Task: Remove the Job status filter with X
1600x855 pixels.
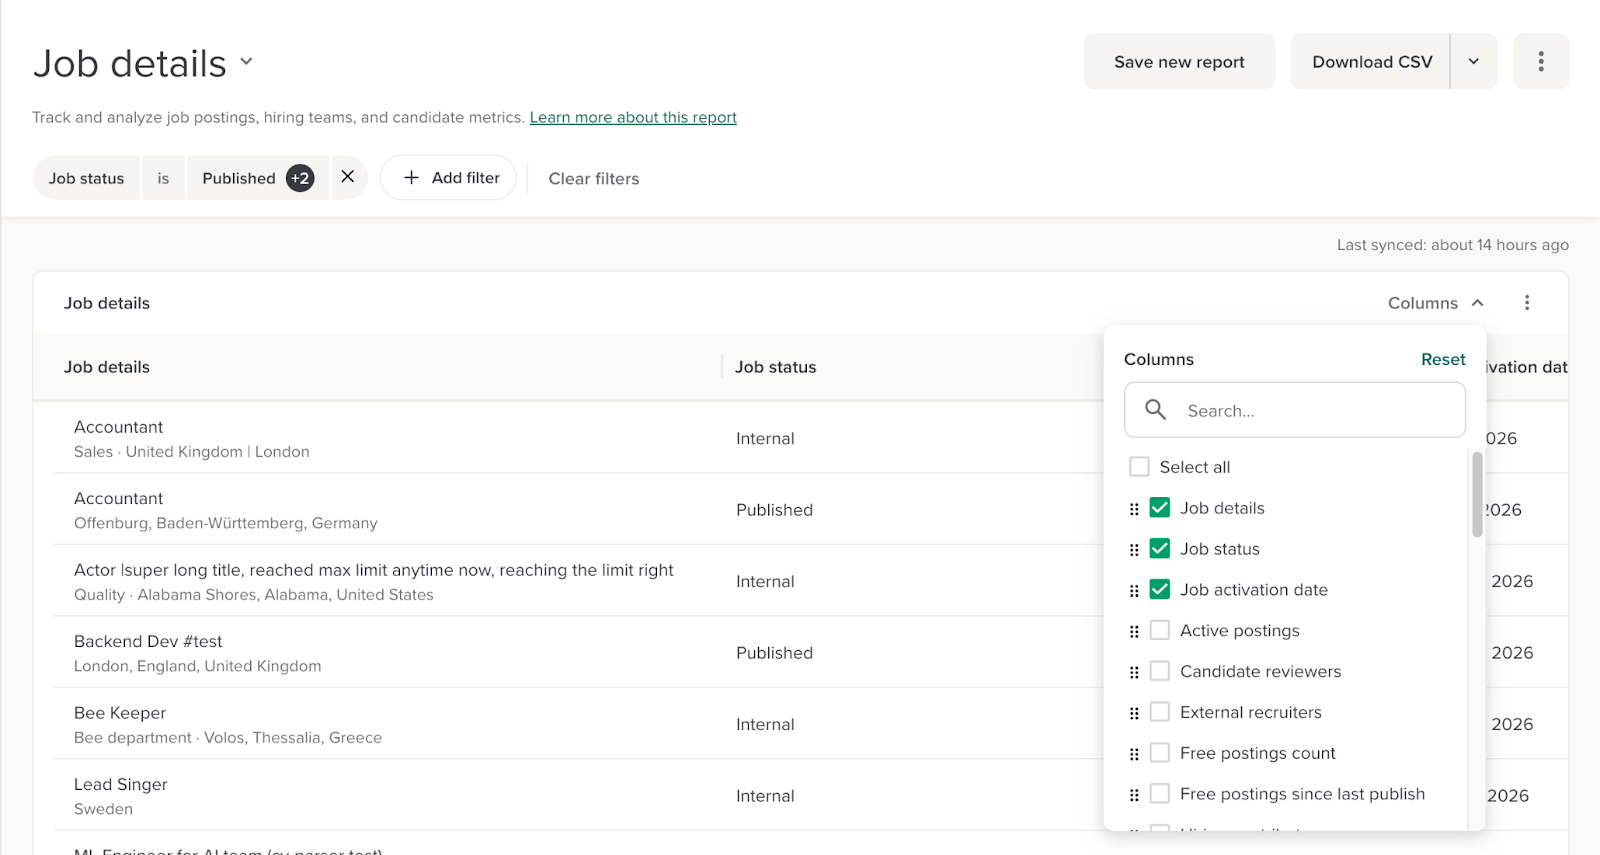Action: coord(348,177)
